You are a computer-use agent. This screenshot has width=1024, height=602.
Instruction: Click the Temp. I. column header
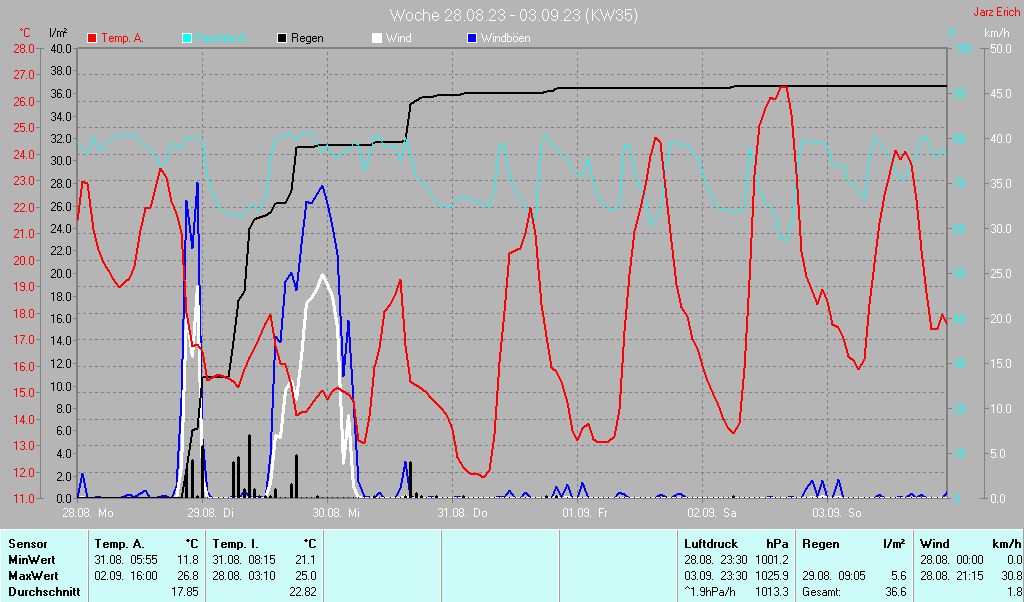[x=236, y=544]
